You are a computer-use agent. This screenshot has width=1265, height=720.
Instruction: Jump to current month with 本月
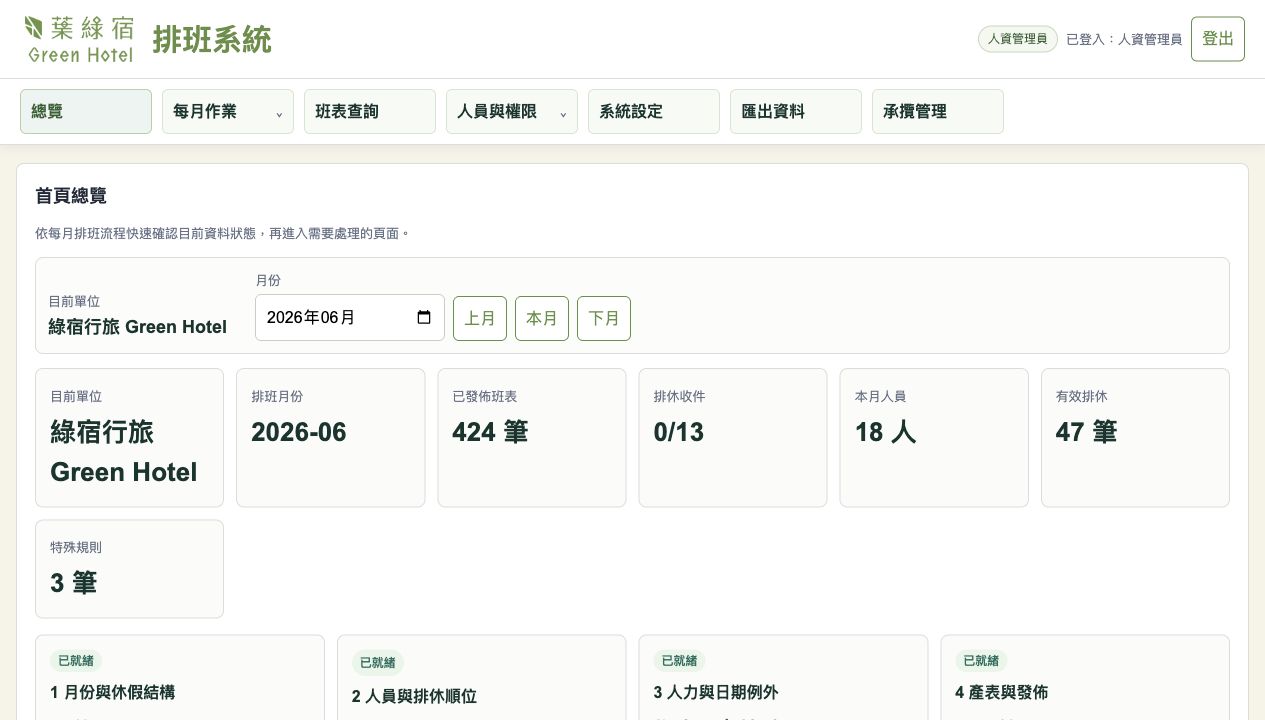(542, 318)
